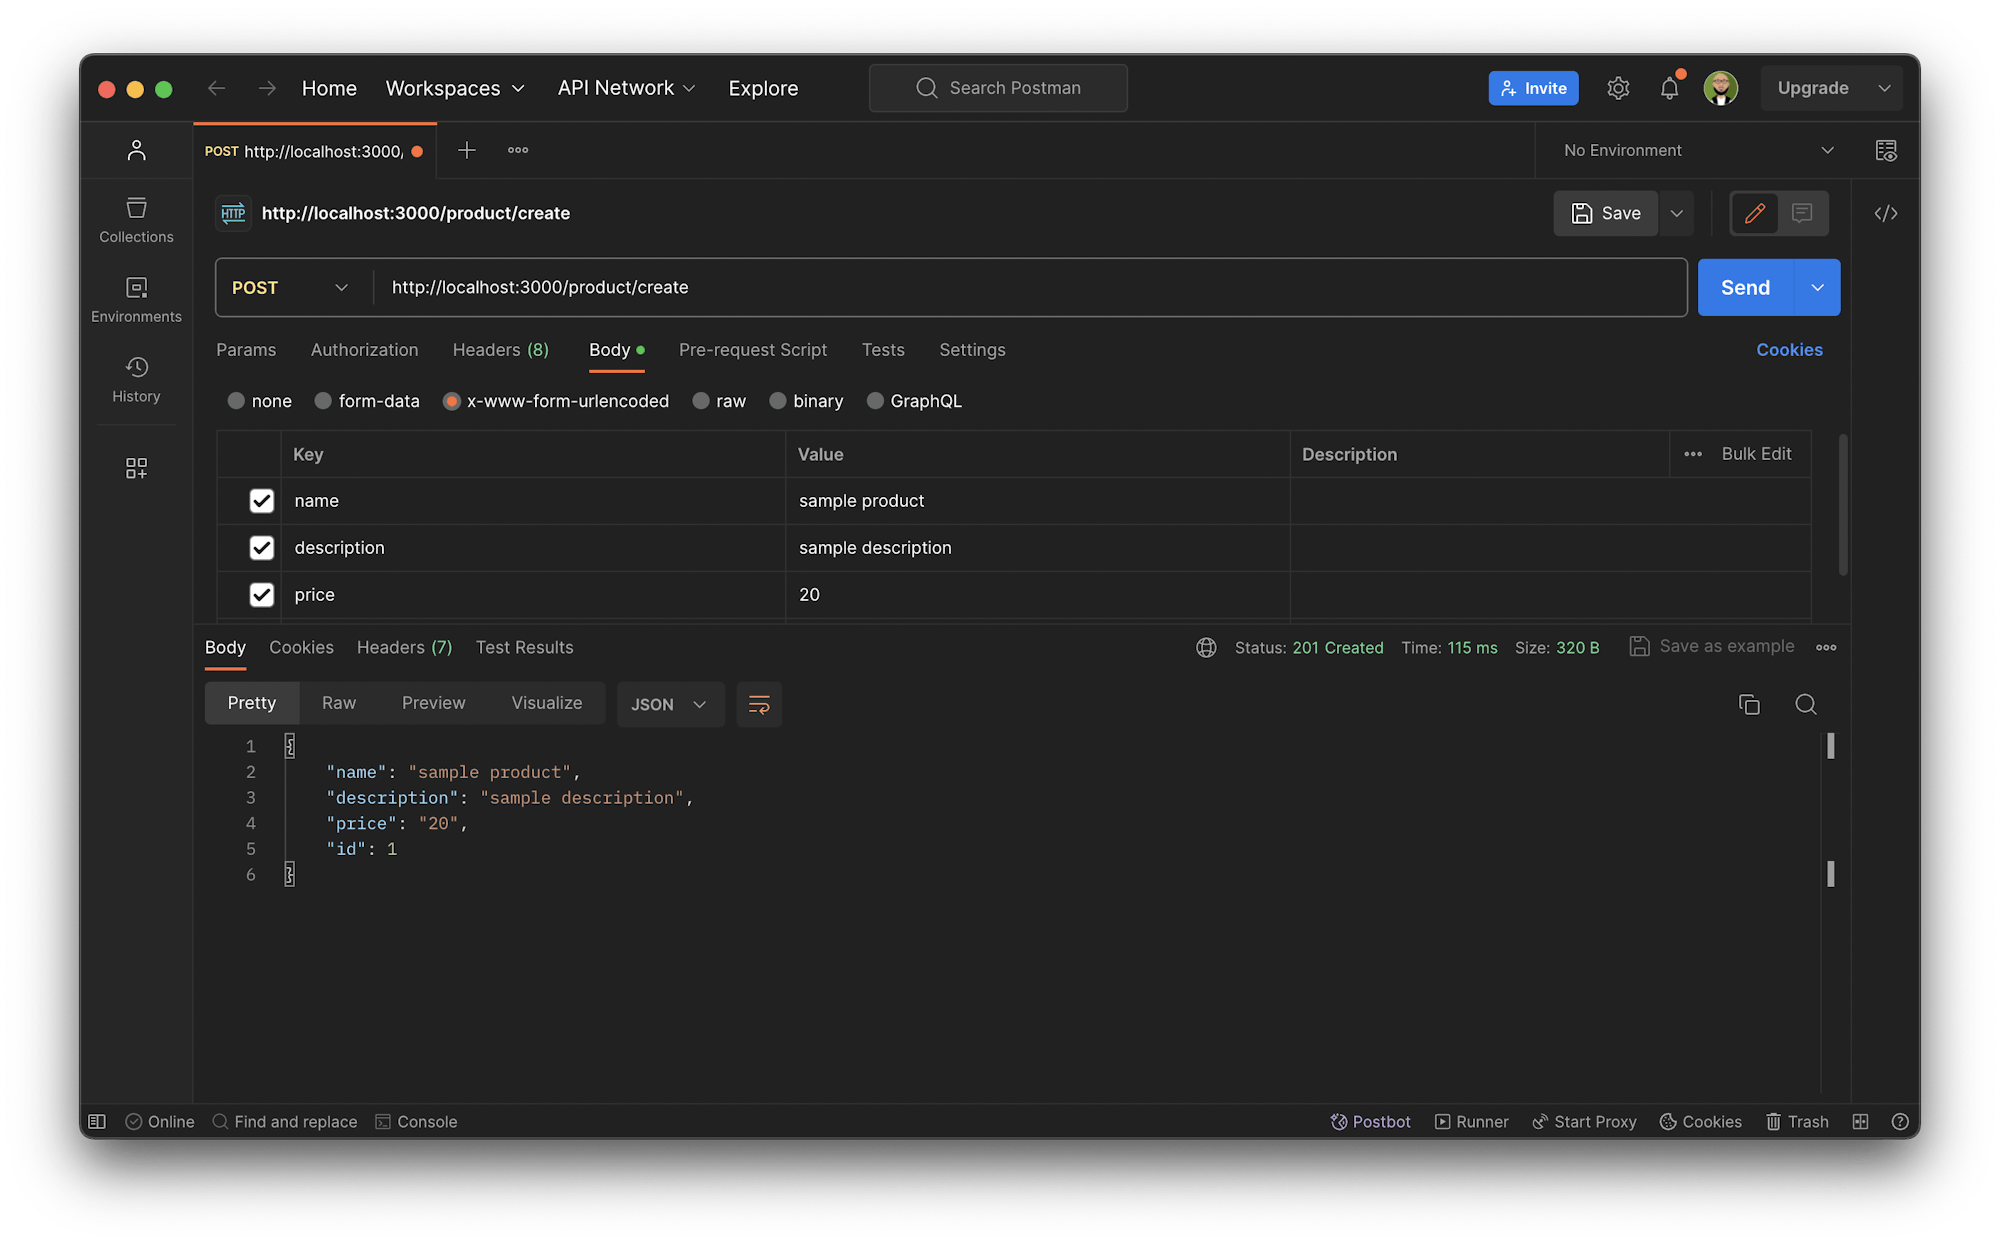Open the Collections sidebar panel
Image resolution: width=2000 pixels, height=1244 pixels.
tap(136, 219)
